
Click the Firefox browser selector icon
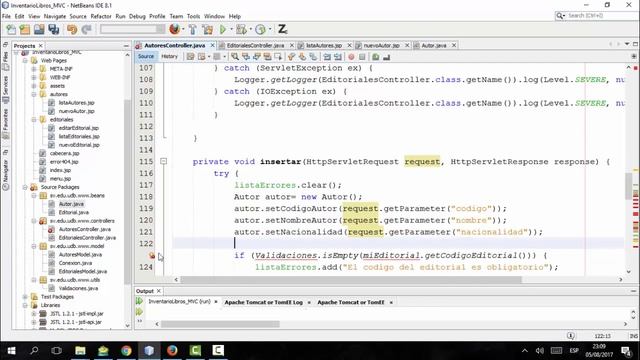pos(175,29)
